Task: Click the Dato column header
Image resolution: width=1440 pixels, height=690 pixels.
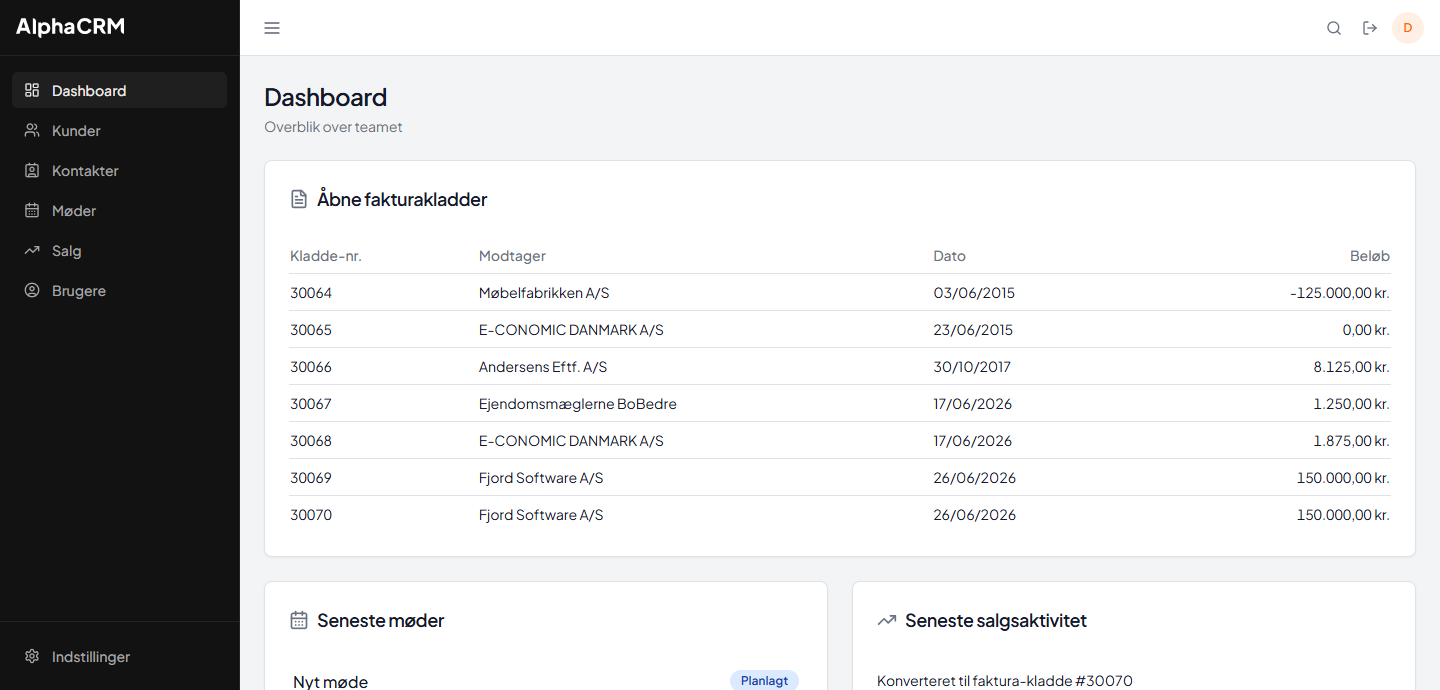Action: [x=949, y=256]
